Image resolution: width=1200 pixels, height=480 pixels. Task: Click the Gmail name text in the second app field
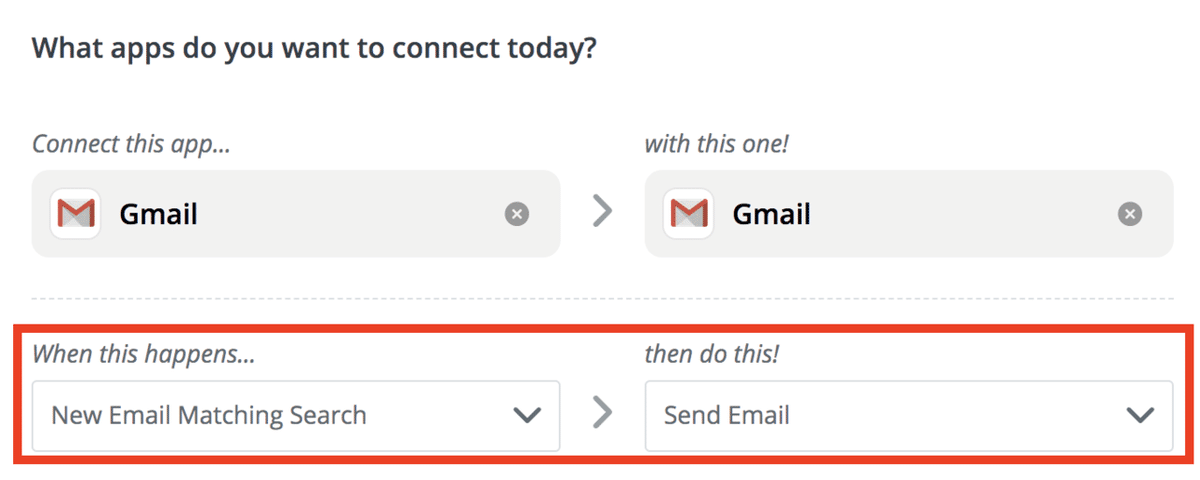(x=771, y=214)
